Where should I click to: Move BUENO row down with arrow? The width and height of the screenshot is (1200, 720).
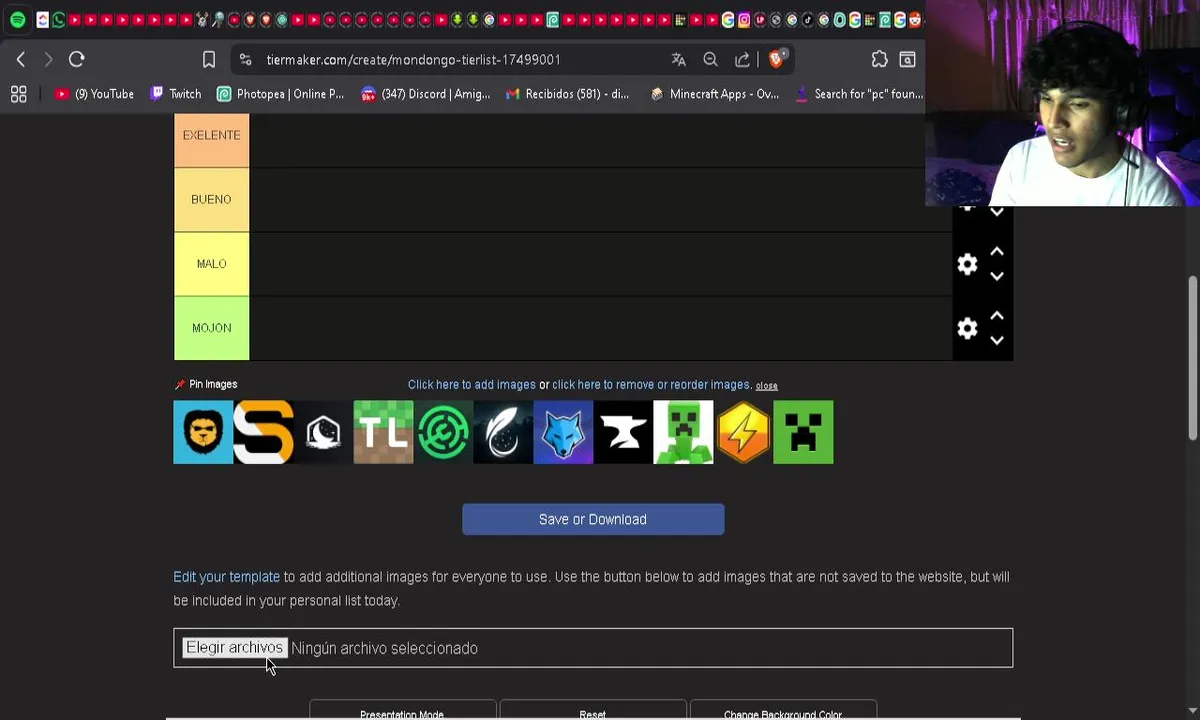pos(997,212)
